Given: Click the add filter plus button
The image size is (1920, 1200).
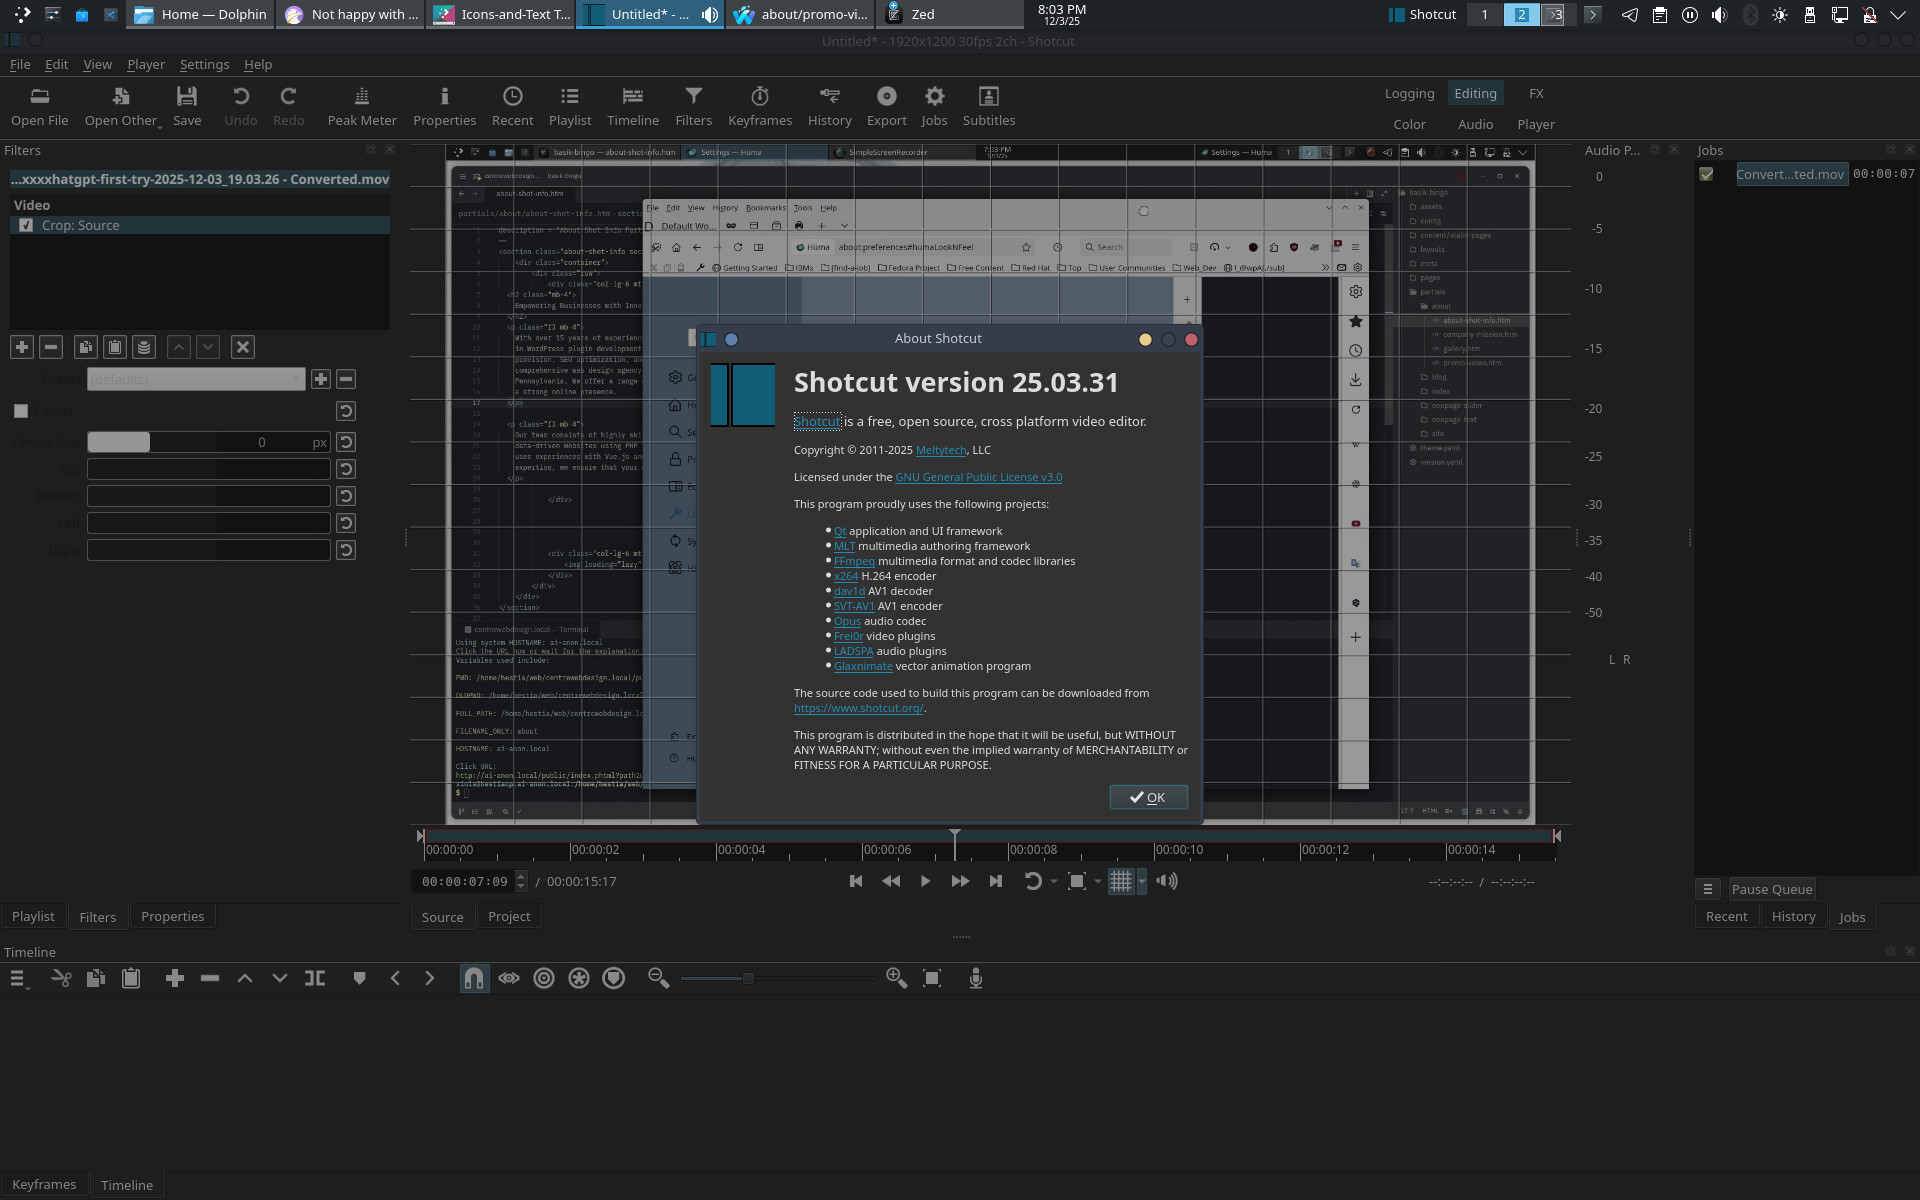Looking at the screenshot, I should click(22, 347).
